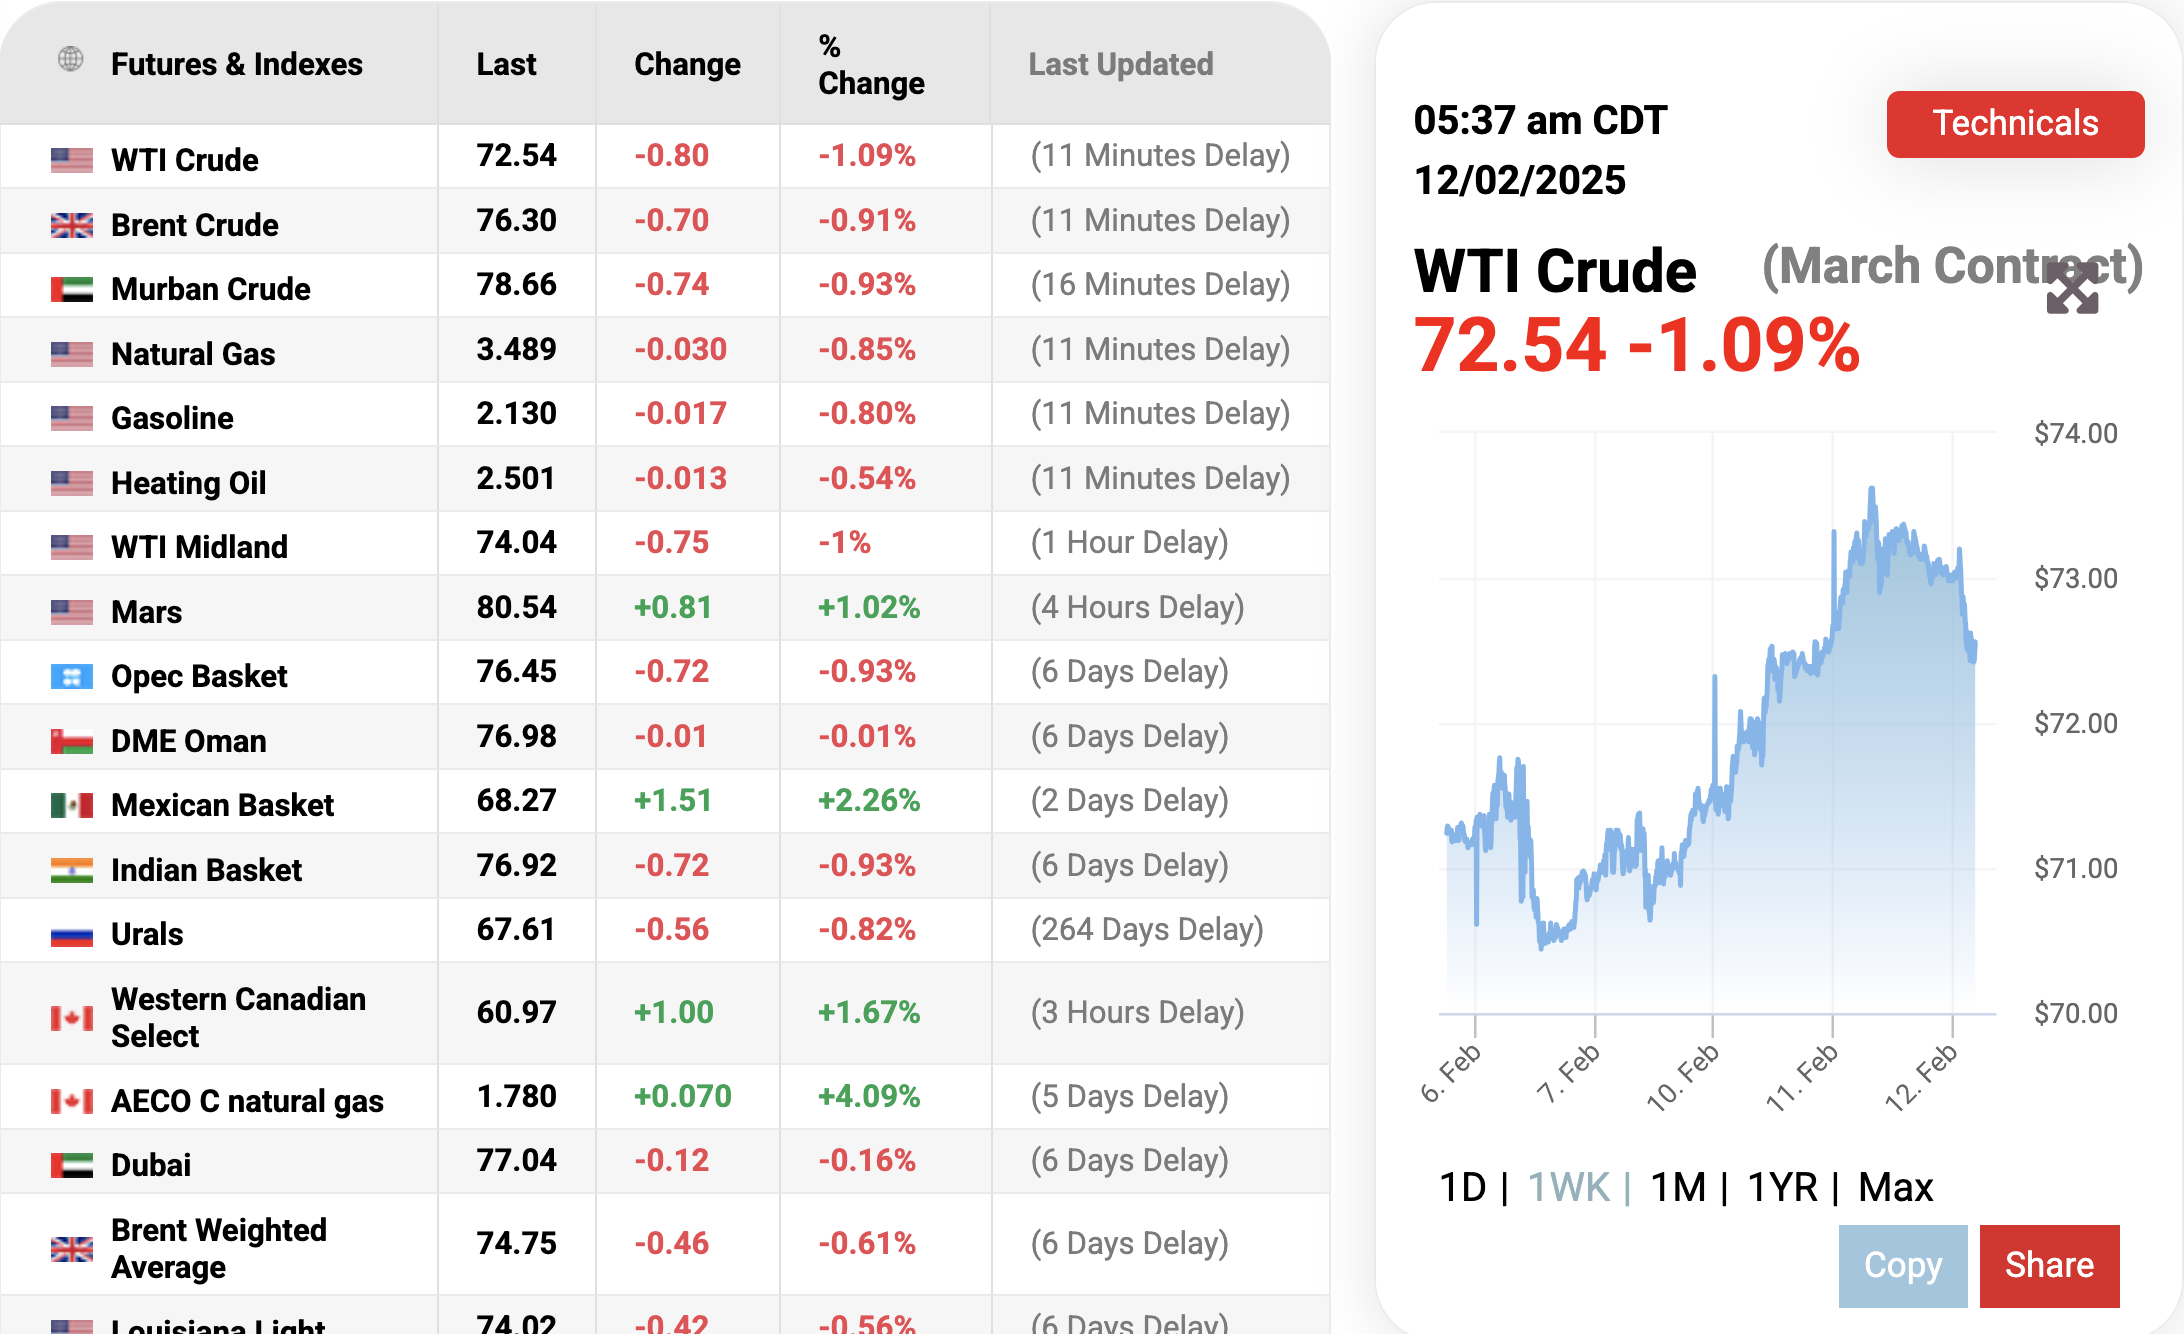Click the Indian flag beside Indian Basket

(72, 870)
